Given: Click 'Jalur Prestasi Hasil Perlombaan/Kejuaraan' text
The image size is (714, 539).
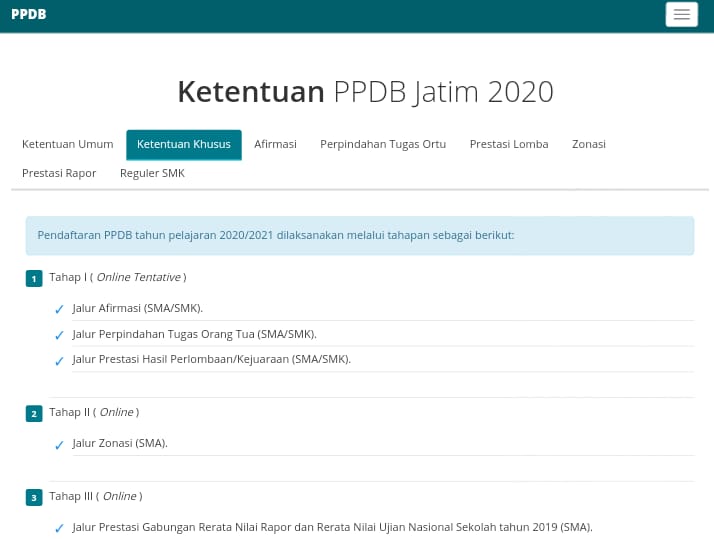Looking at the screenshot, I should 181,359.
